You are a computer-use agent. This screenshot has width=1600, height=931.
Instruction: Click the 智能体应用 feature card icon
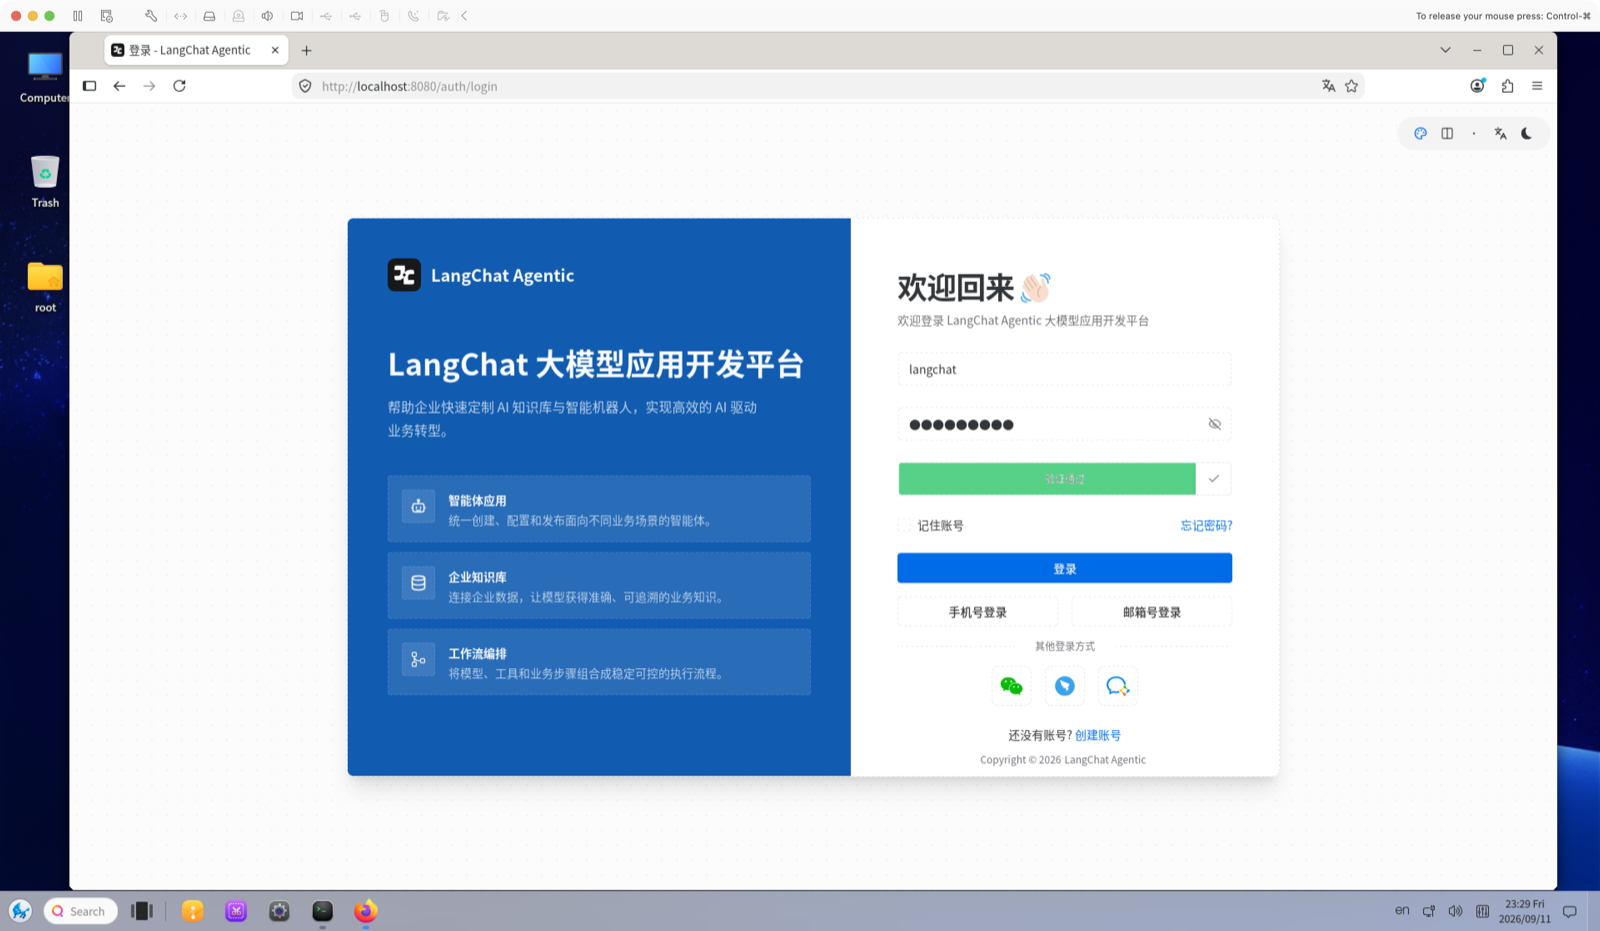click(418, 506)
